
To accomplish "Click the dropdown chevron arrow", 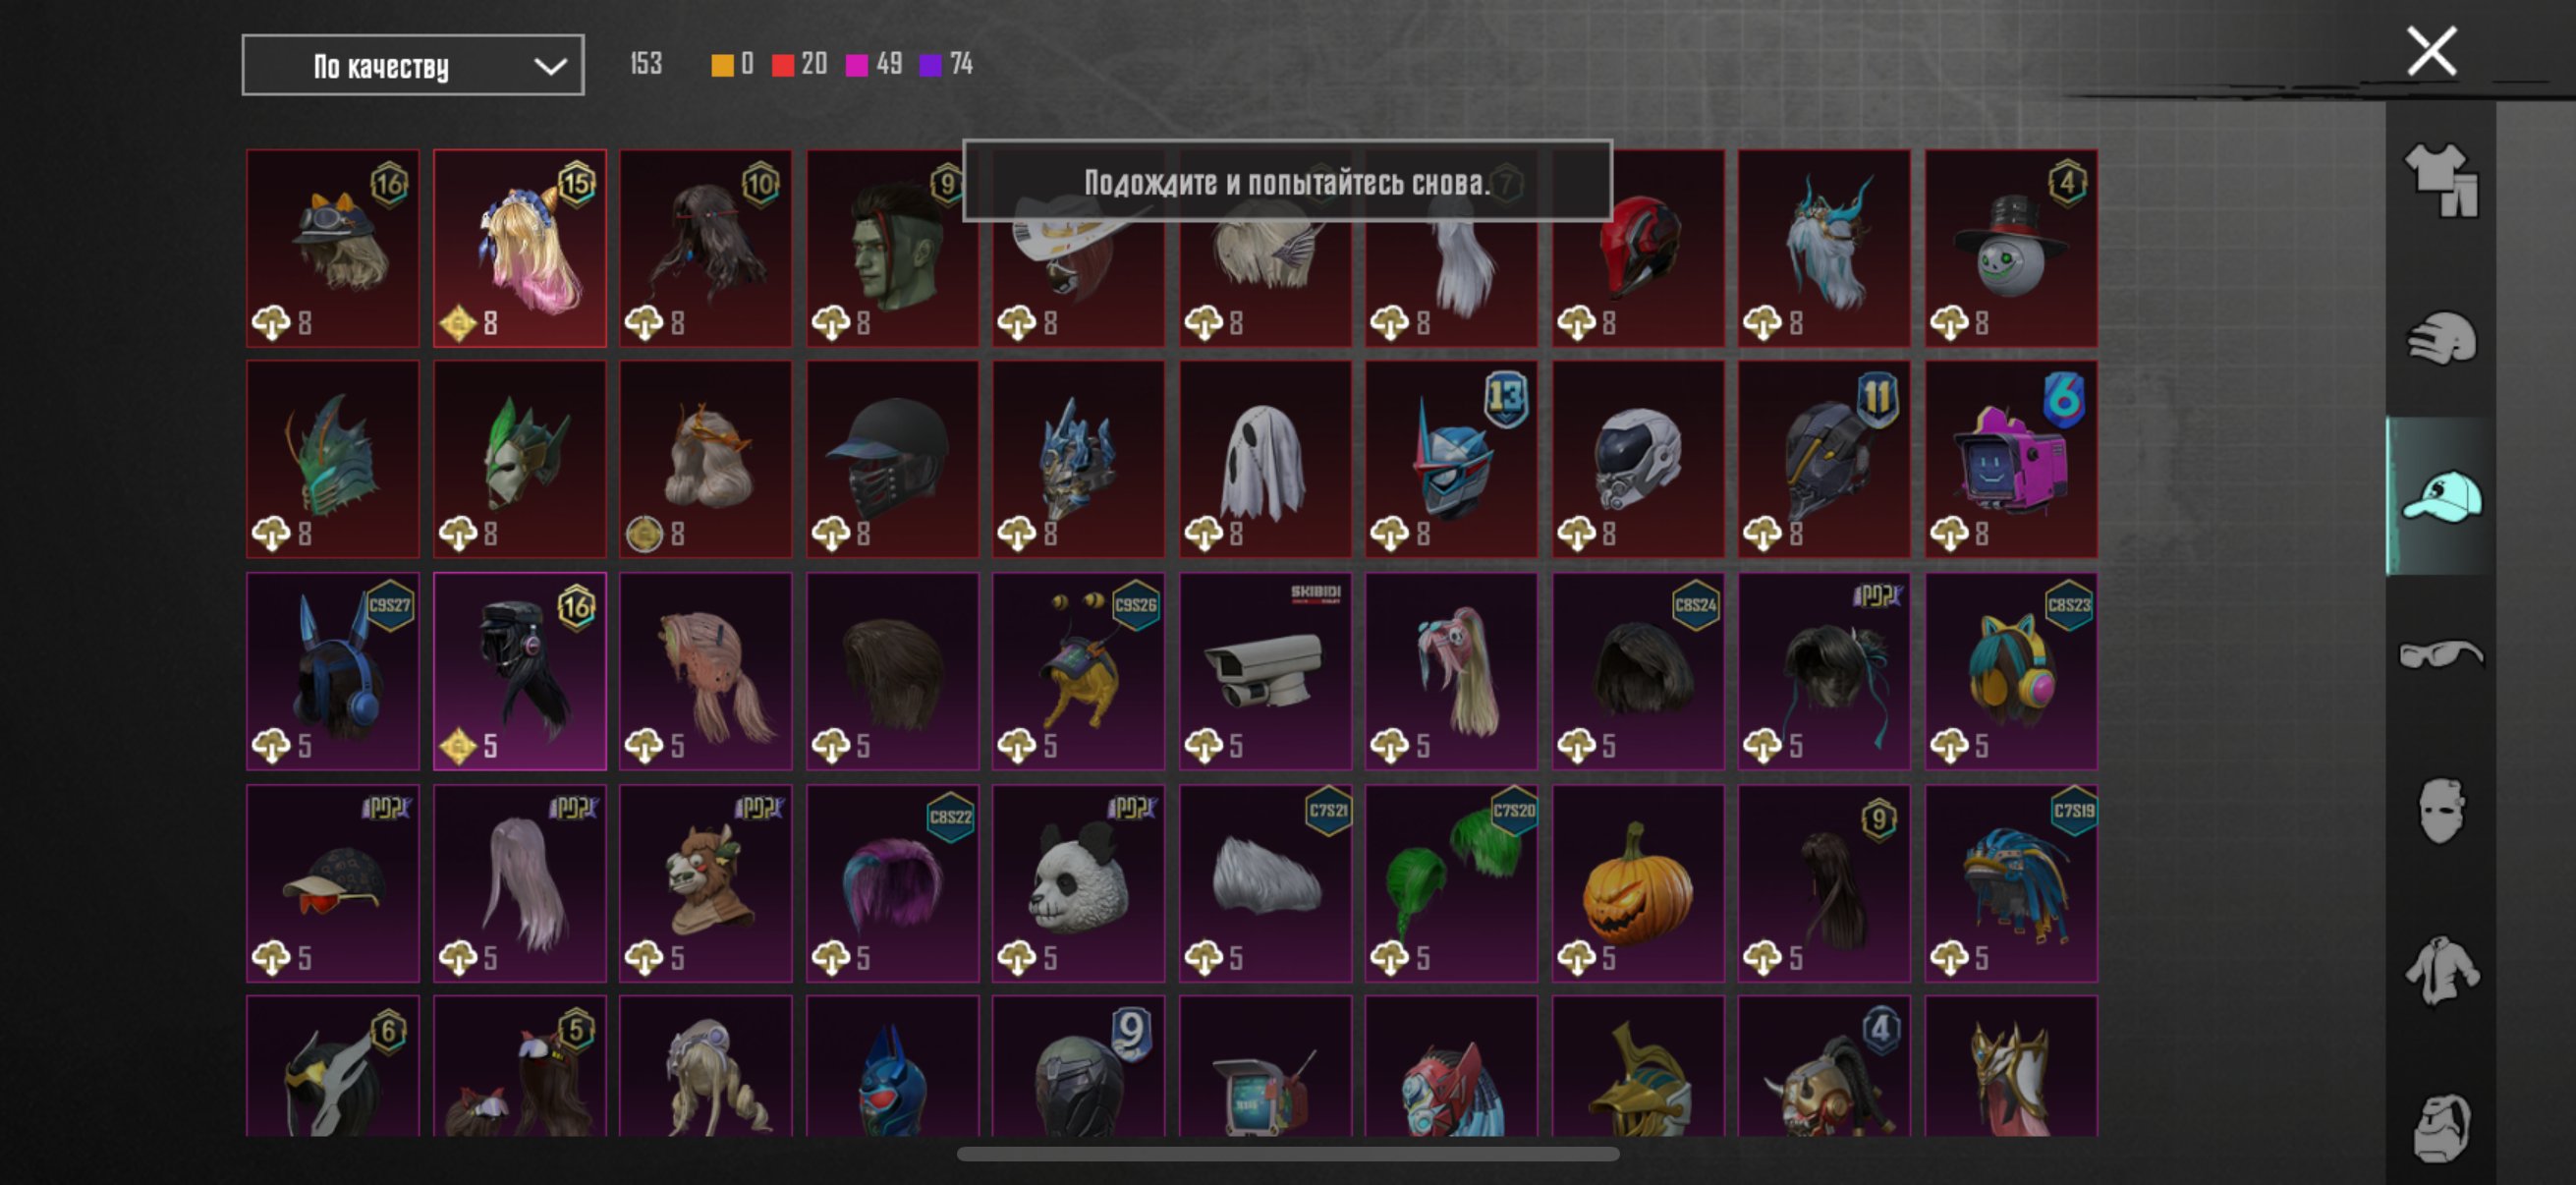I will pyautogui.click(x=550, y=67).
